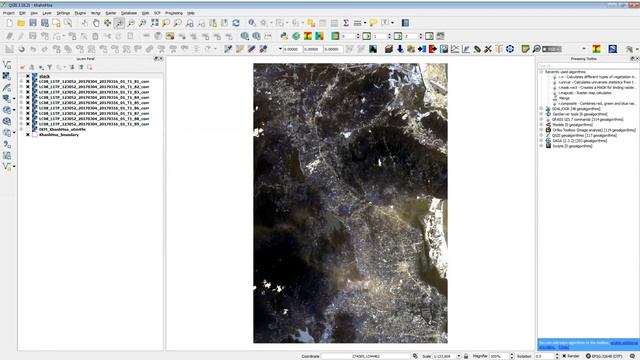Screen dimensions: 640x360
Task: Toggle visibility of the layer ending B9_corr
Action: click(28, 124)
